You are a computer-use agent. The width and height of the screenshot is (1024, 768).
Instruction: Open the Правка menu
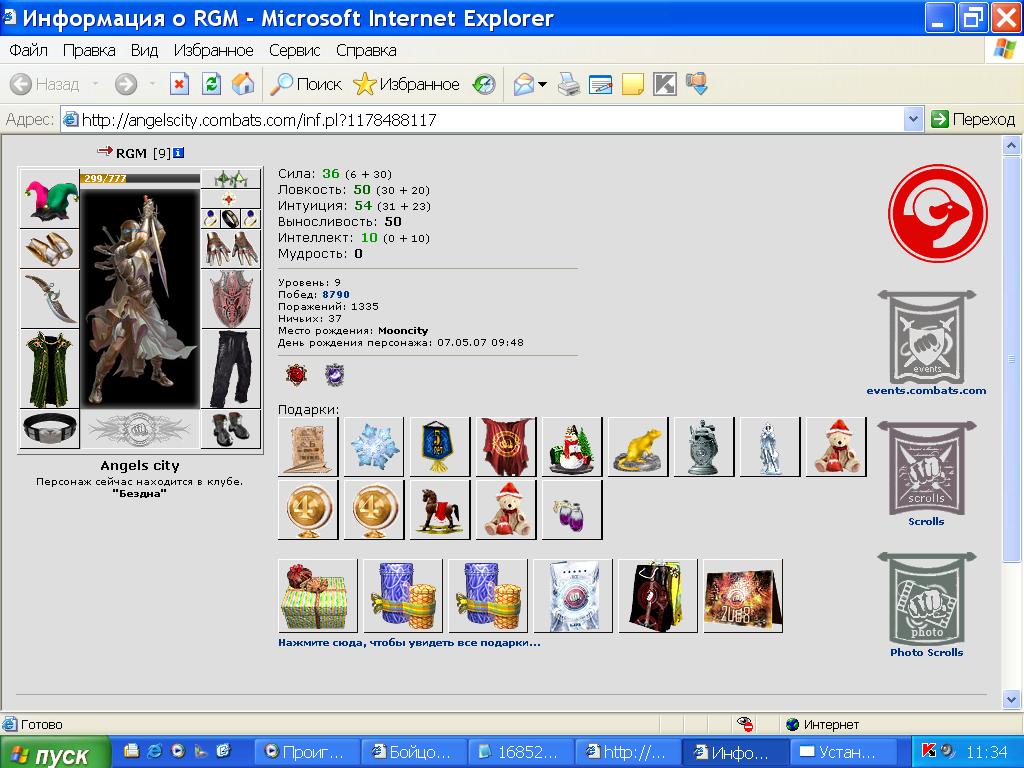pyautogui.click(x=89, y=50)
